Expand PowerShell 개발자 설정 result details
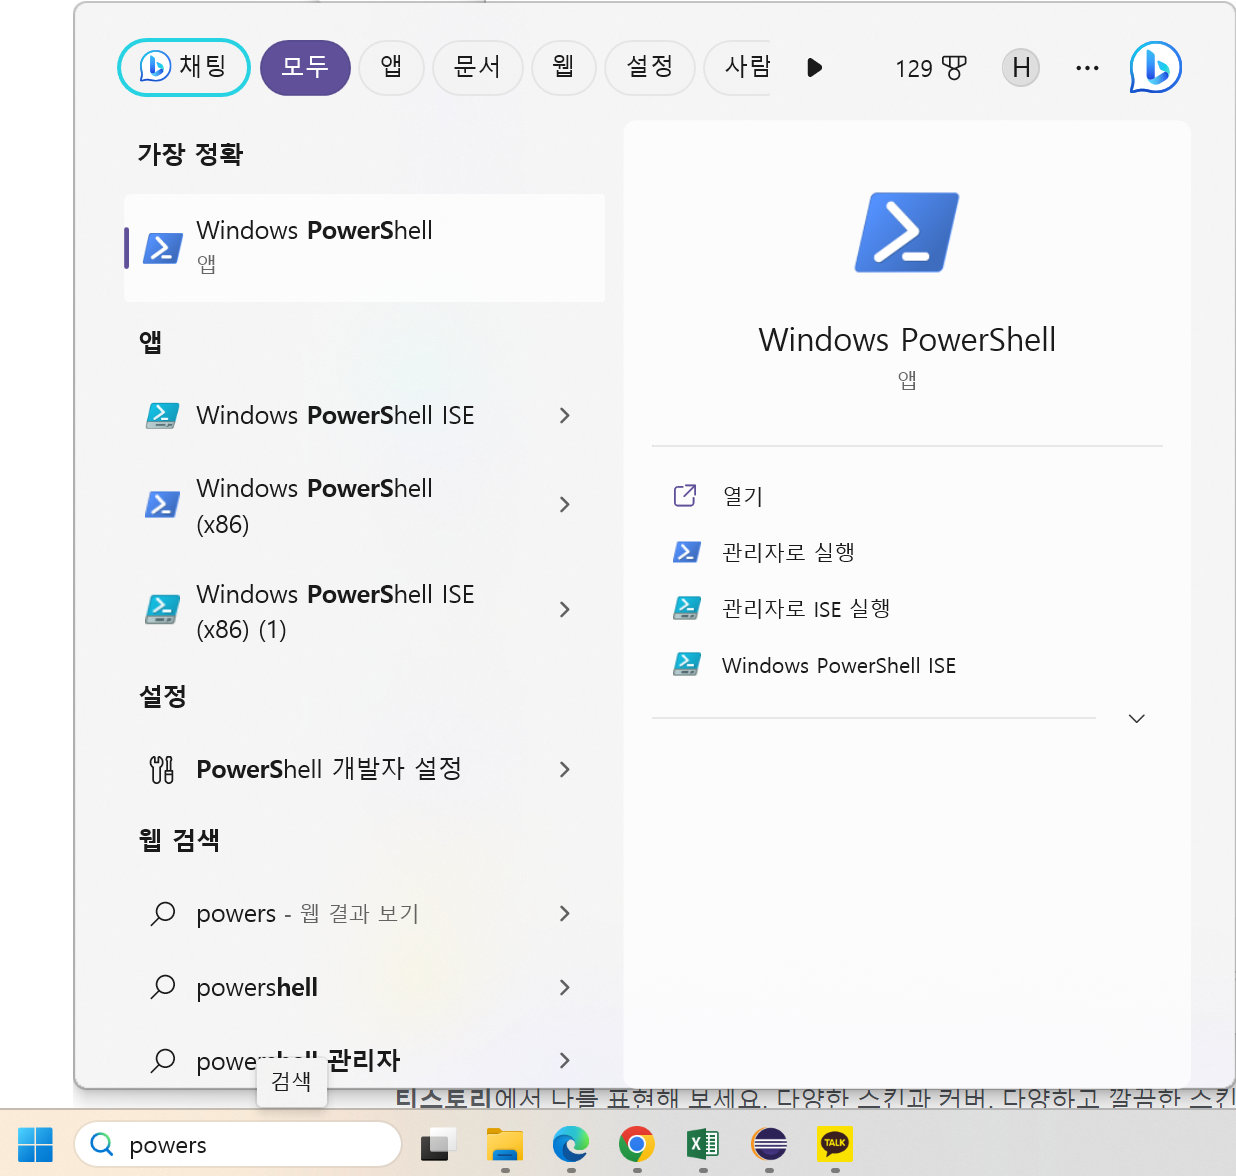This screenshot has height=1176, width=1236. (565, 769)
